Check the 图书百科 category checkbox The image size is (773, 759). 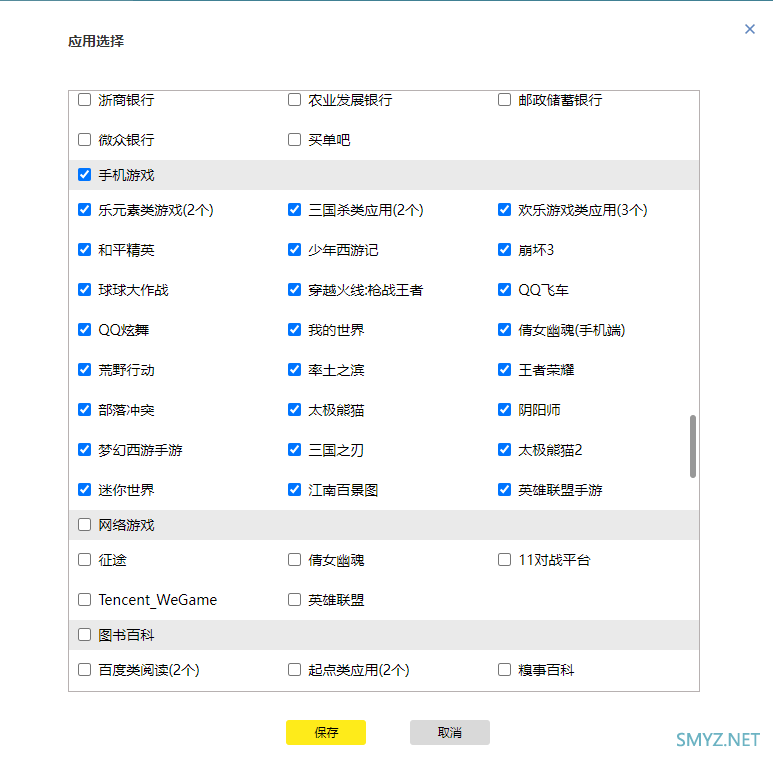coord(84,635)
